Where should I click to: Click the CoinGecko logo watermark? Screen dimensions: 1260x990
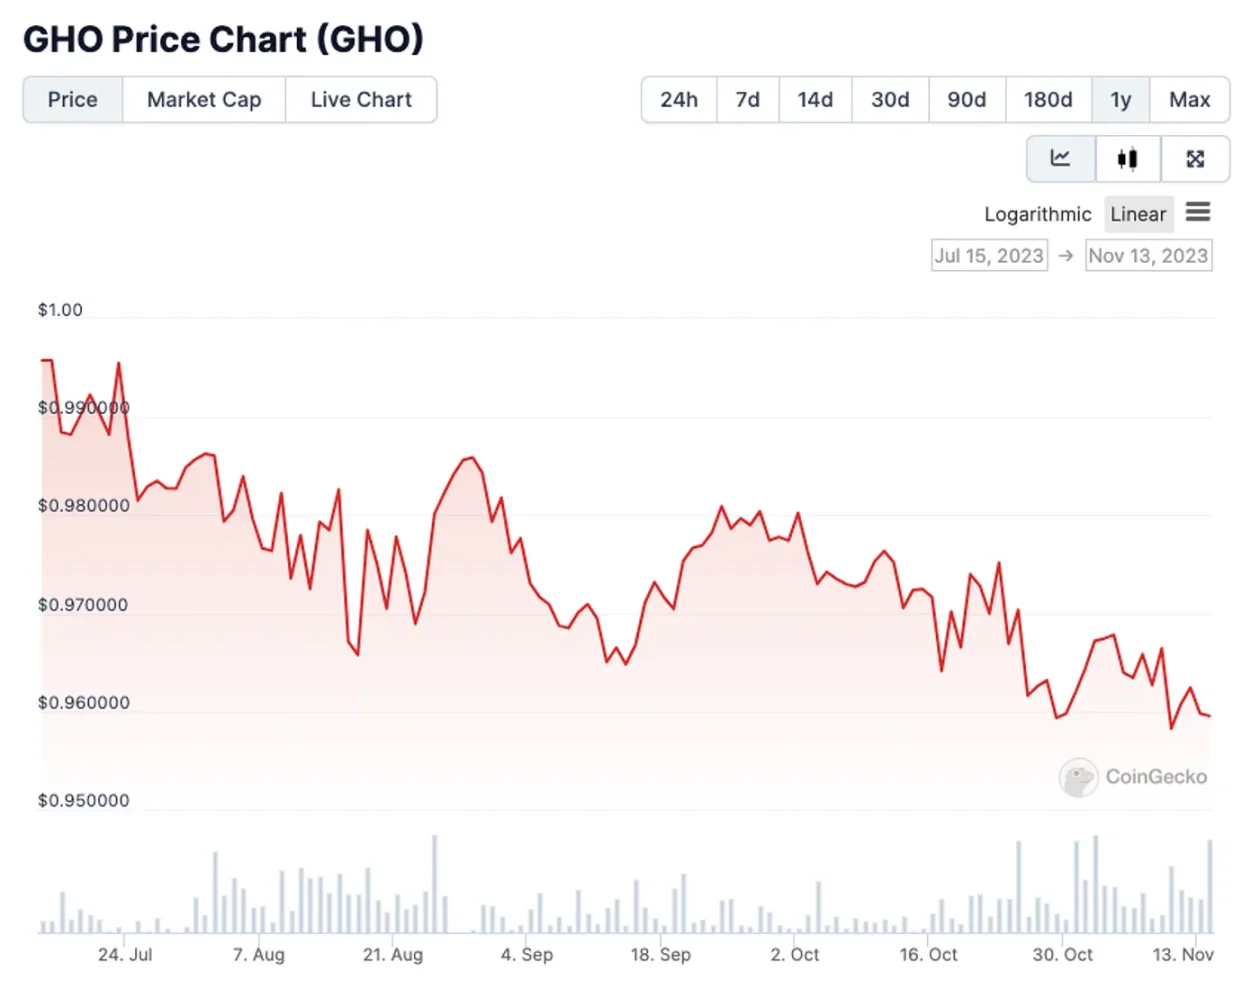click(1133, 777)
